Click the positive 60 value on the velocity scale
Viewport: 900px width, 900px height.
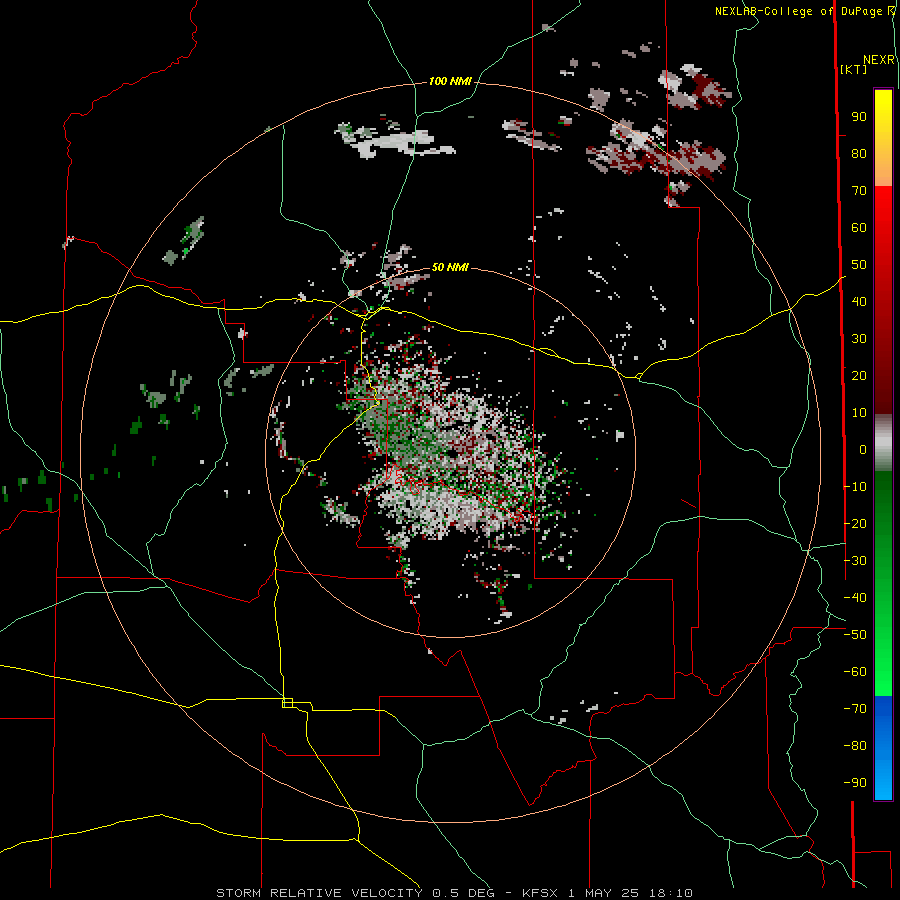[x=859, y=228]
